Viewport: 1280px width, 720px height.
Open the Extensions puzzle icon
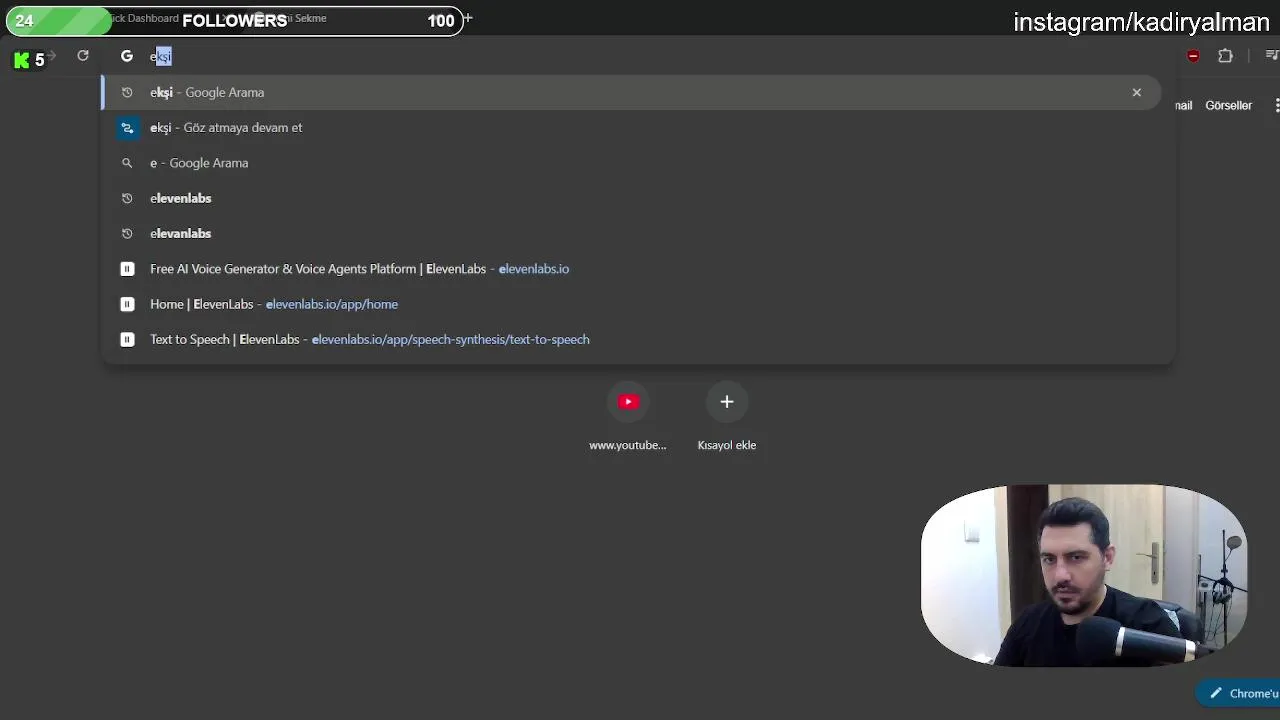coord(1225,56)
